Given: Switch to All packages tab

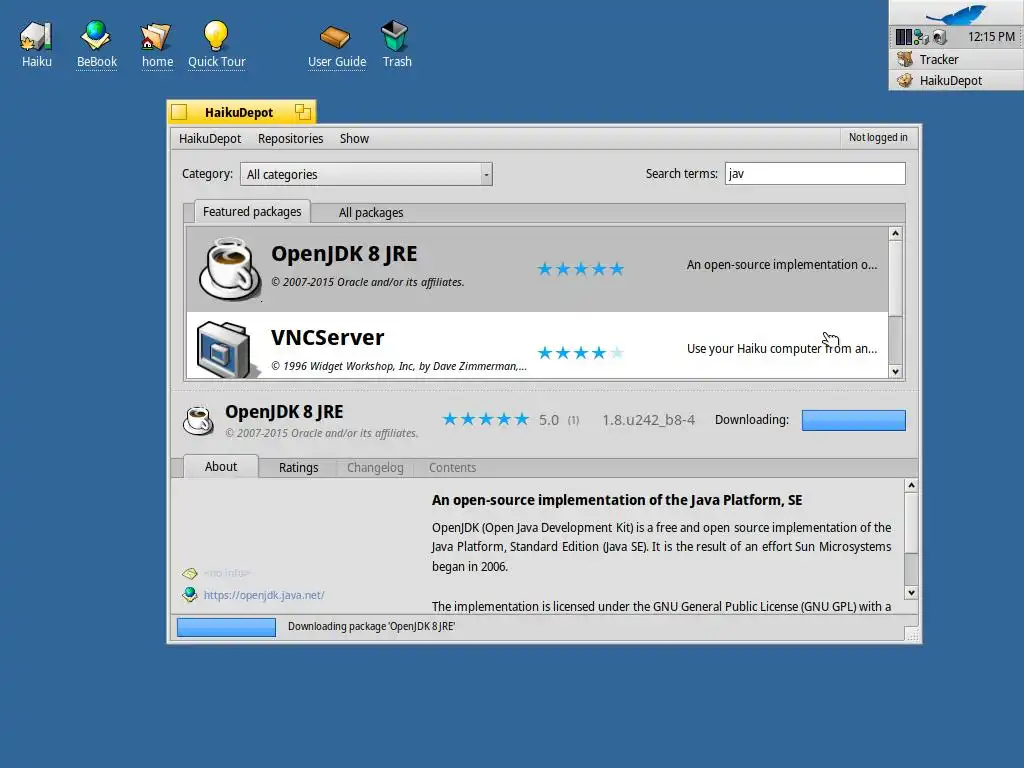Looking at the screenshot, I should (x=371, y=213).
